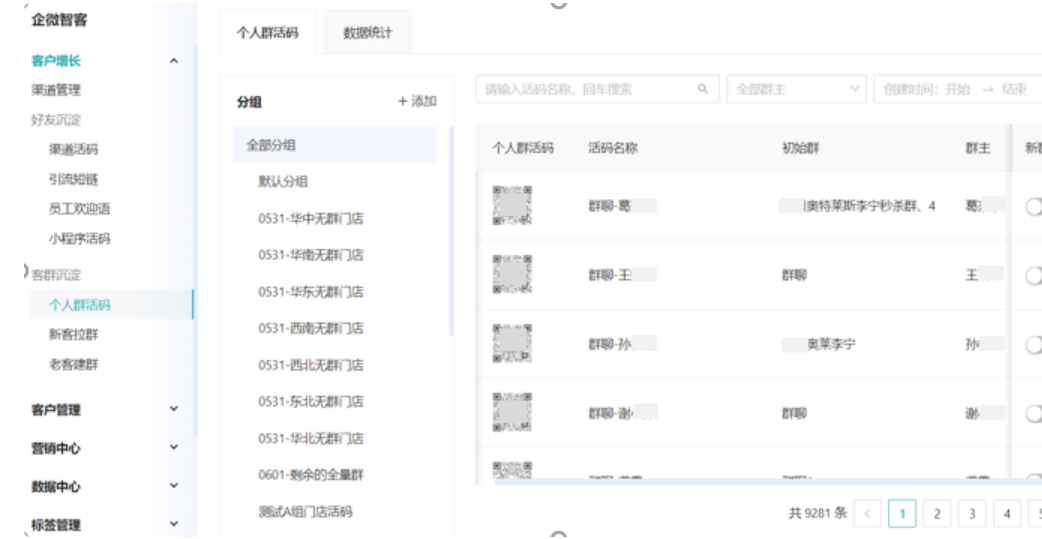Open 渠道活码 in the sidebar
1042x539 pixels.
point(73,150)
